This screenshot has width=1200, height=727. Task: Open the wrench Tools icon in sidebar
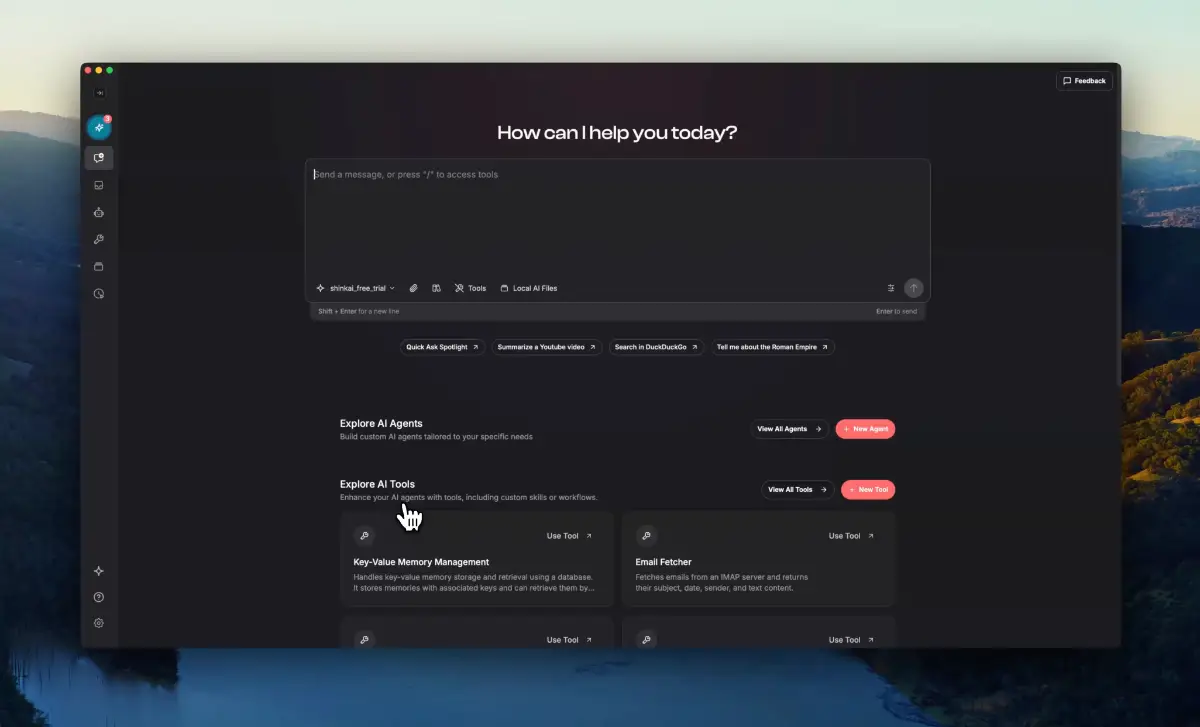[x=99, y=240]
